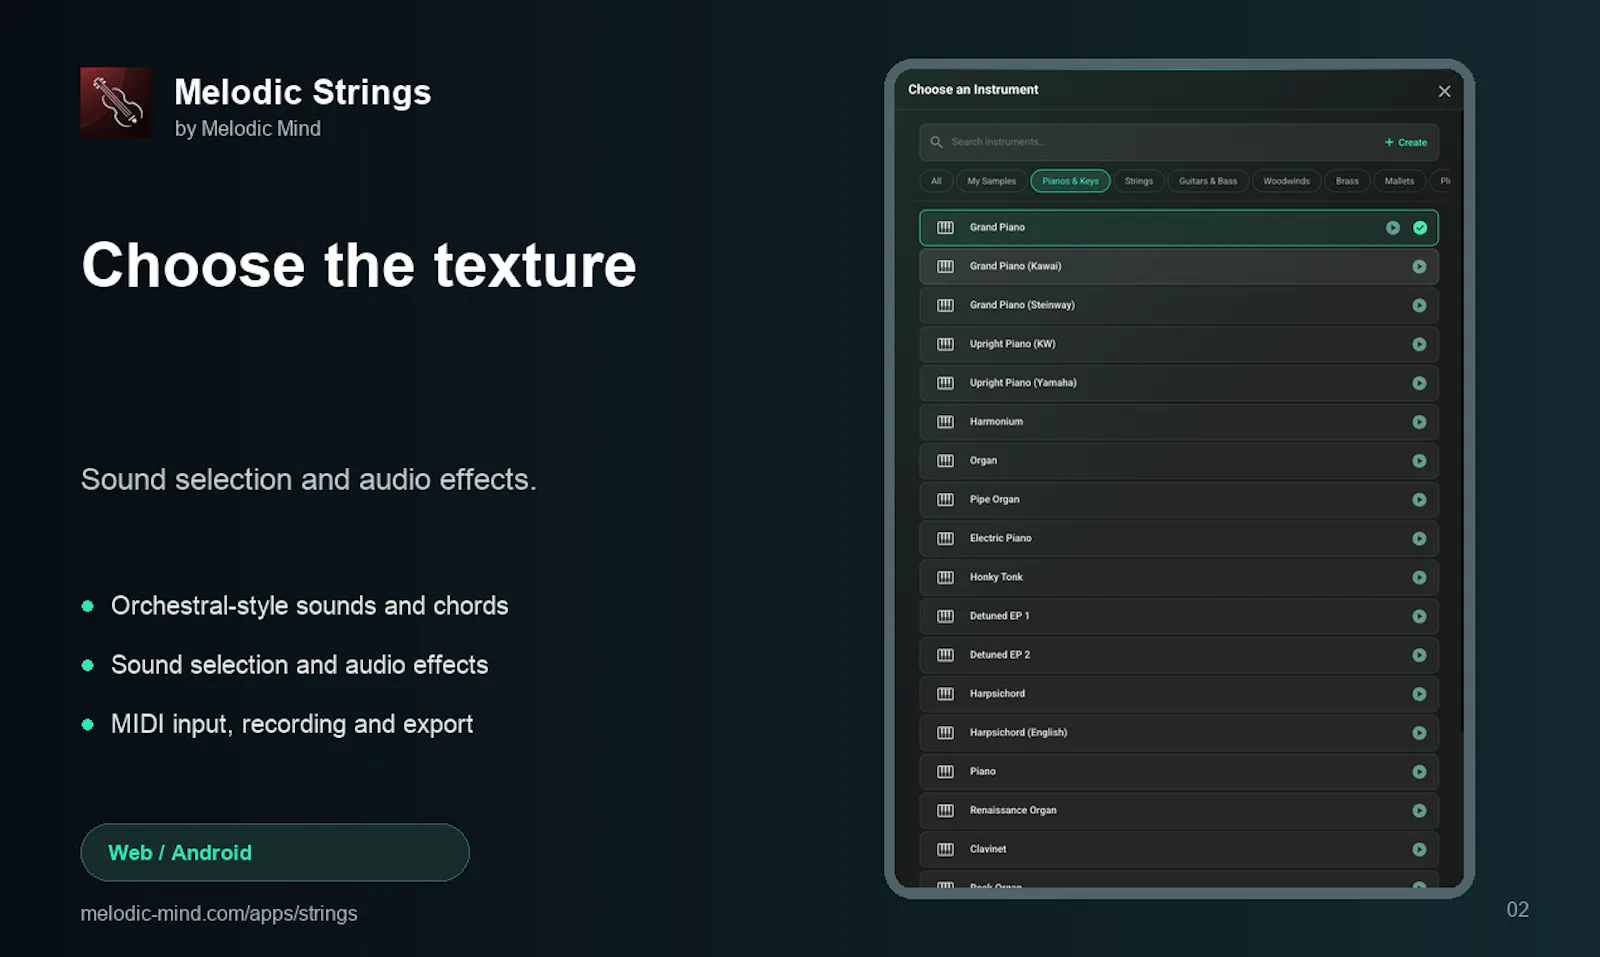Select the Brass category
Viewport: 1600px width, 957px height.
pyautogui.click(x=1347, y=181)
